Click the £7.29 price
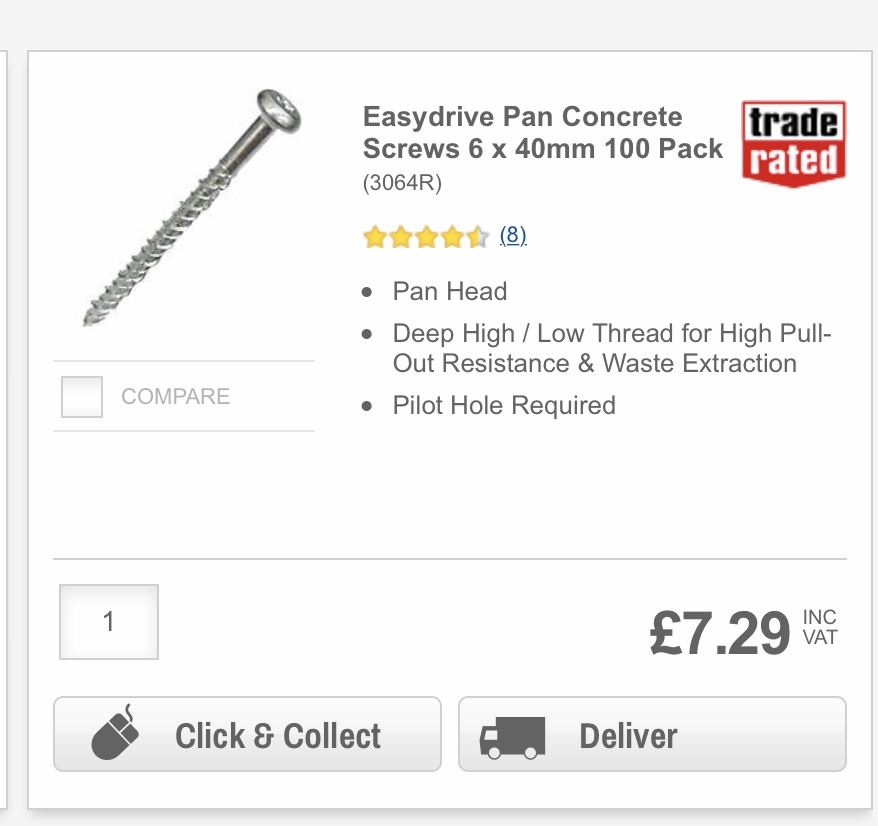This screenshot has width=878, height=826. 720,633
